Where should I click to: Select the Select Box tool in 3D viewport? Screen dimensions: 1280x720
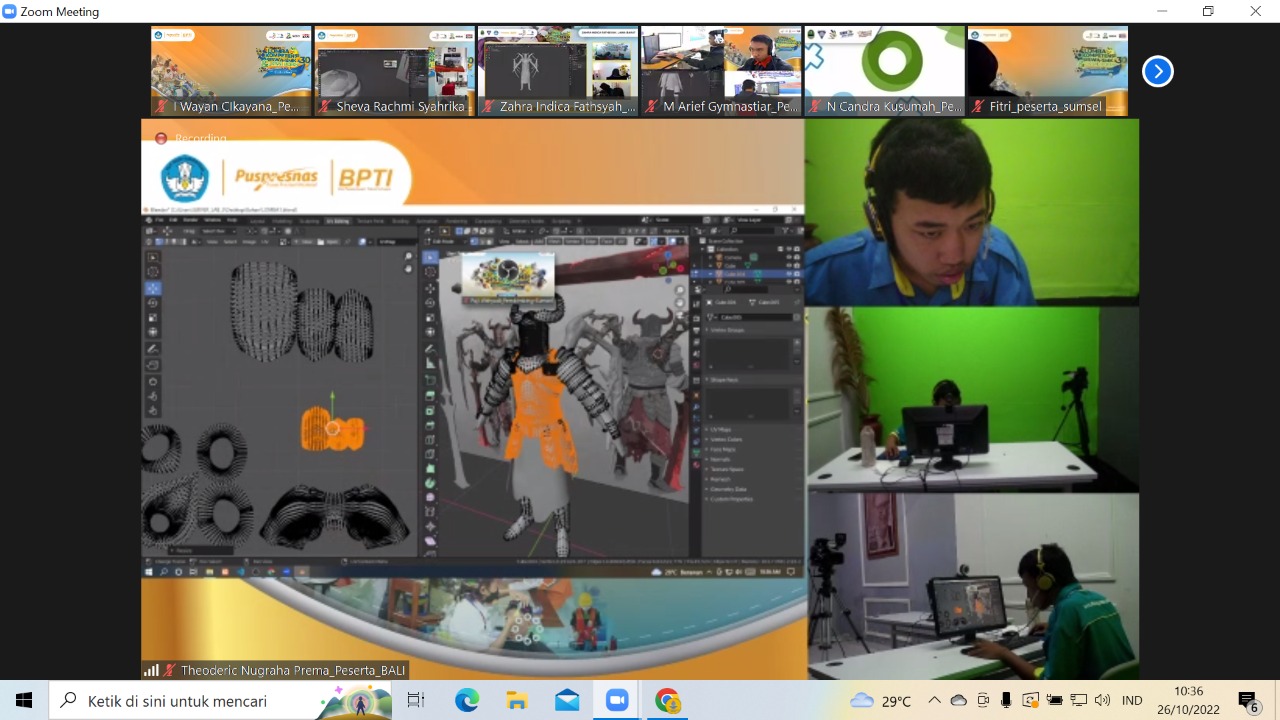tap(430, 258)
